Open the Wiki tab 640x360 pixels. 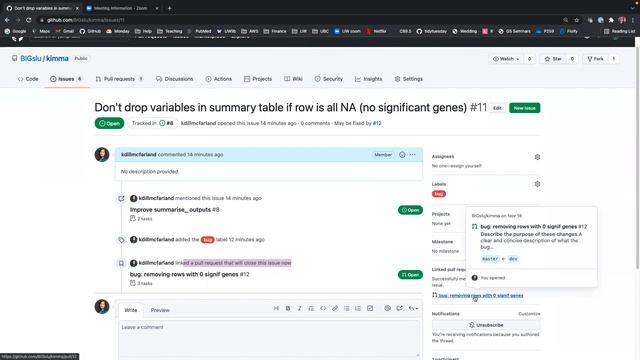(293, 79)
